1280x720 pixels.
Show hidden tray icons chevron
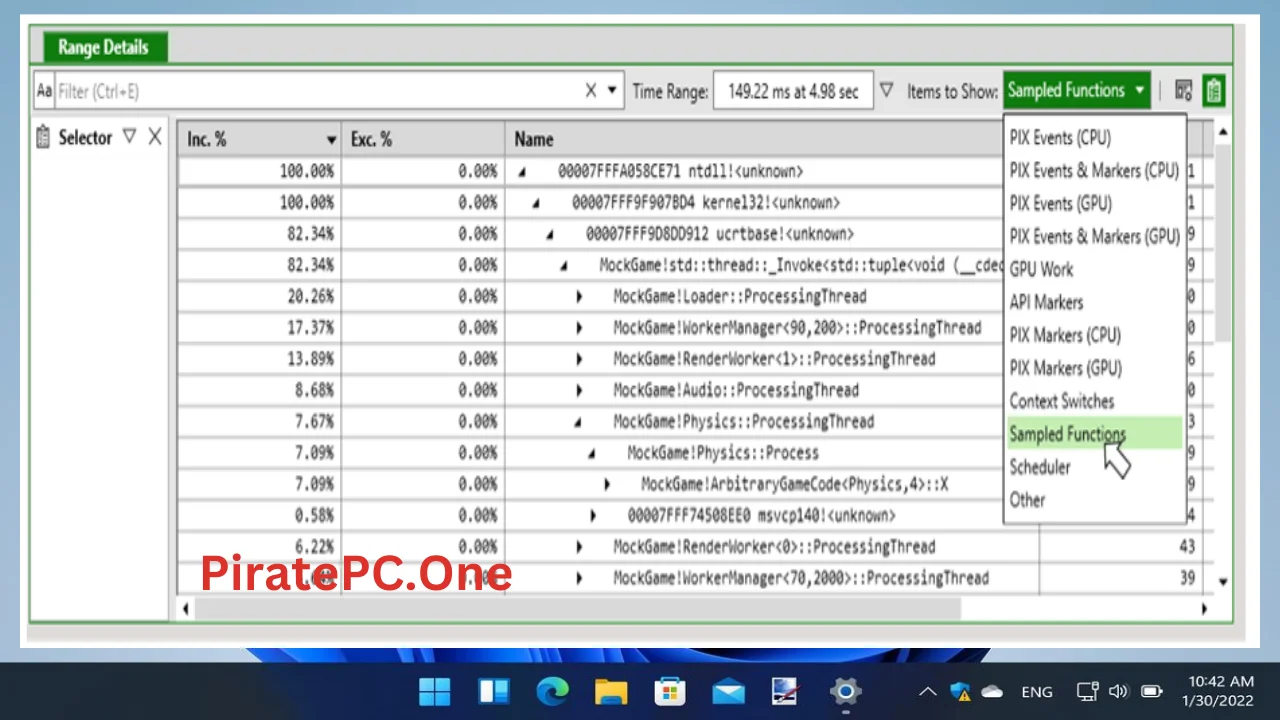click(x=927, y=691)
